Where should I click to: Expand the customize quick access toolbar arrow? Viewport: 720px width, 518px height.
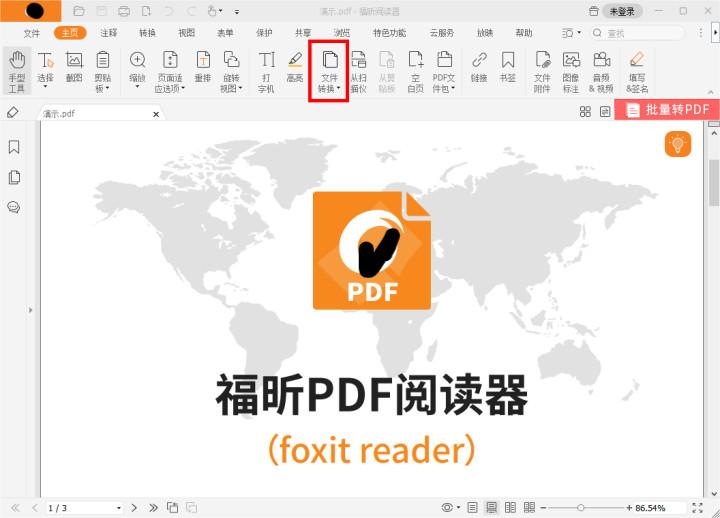pyautogui.click(x=237, y=11)
